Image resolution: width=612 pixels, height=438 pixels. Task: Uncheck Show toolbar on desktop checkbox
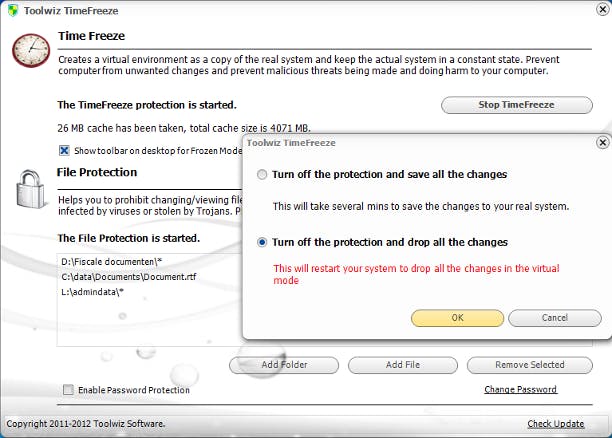click(x=64, y=151)
